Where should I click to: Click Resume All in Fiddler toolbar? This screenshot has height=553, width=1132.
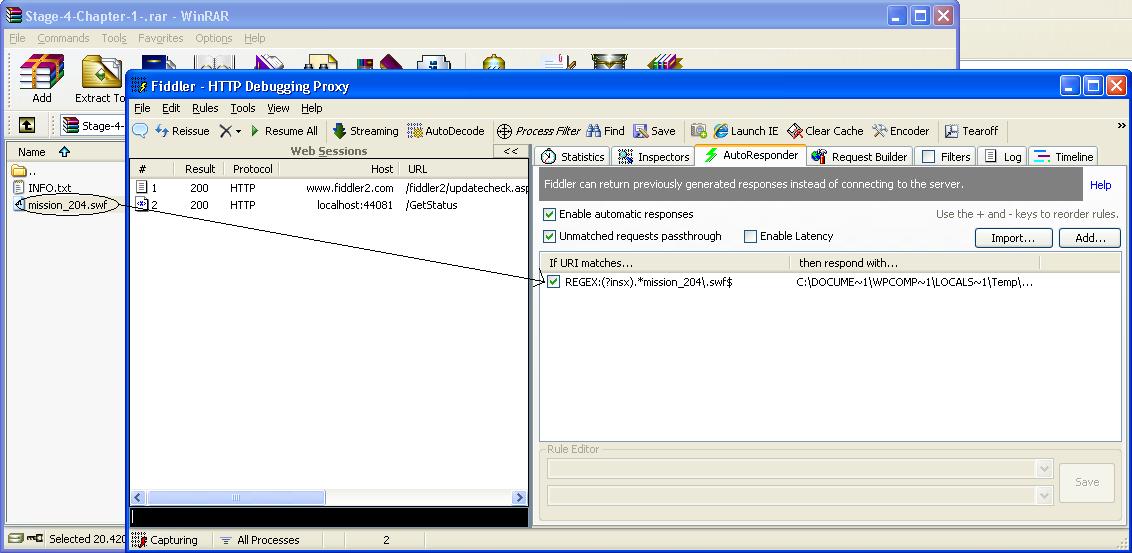click(x=284, y=131)
